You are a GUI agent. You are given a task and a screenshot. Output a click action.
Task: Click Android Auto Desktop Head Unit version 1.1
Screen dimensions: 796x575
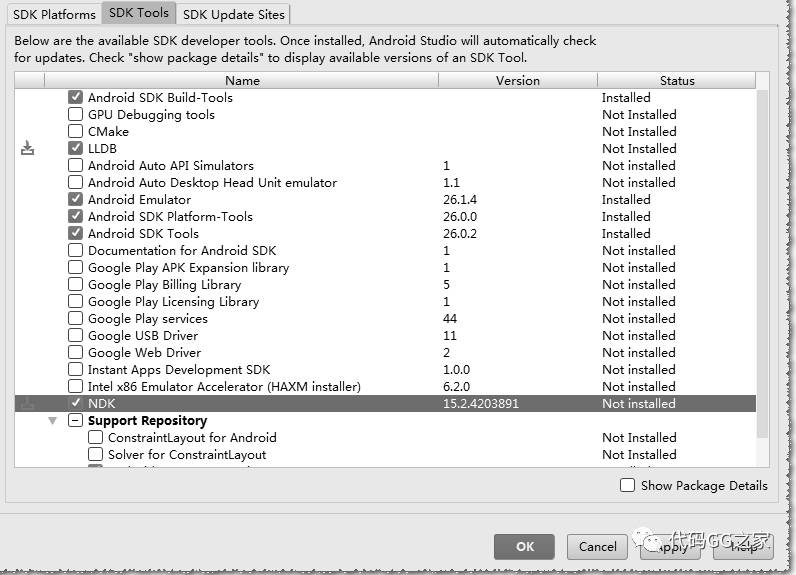coord(451,182)
